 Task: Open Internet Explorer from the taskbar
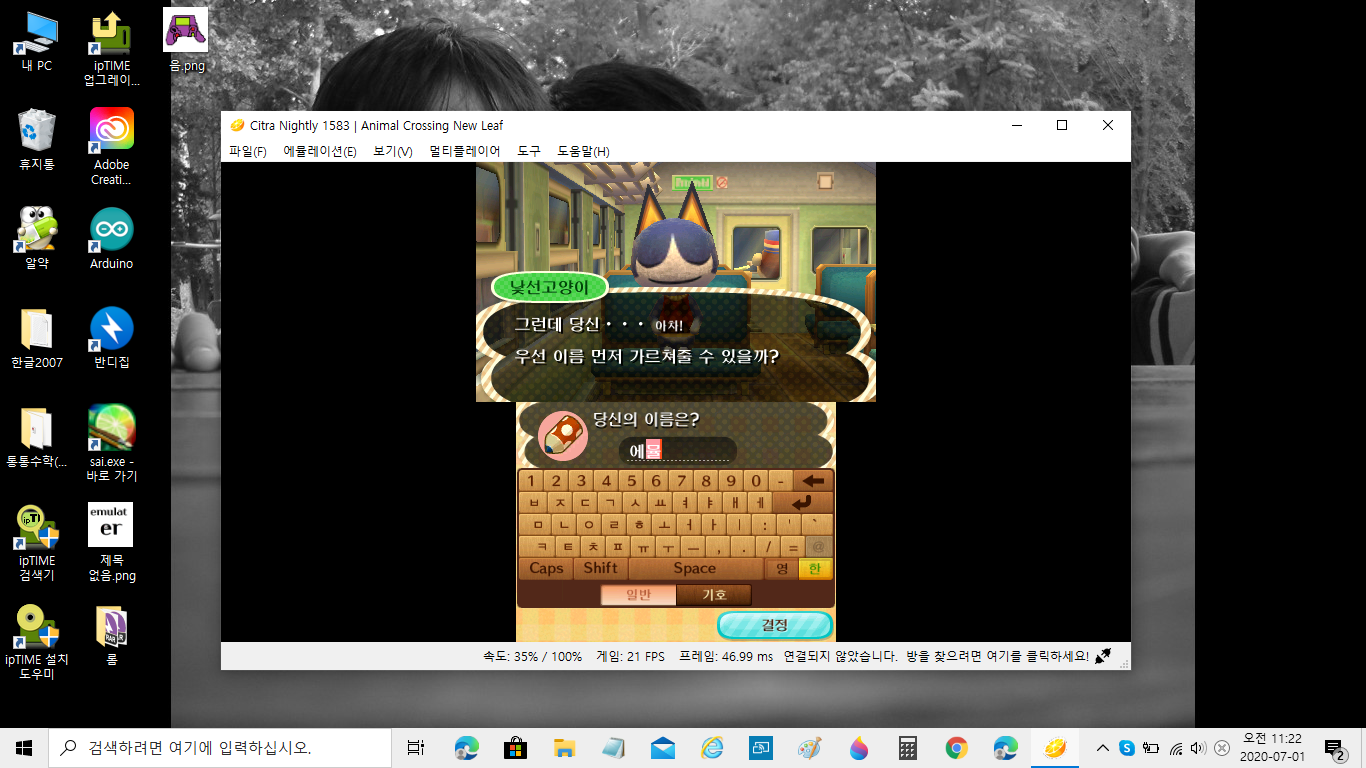click(712, 747)
